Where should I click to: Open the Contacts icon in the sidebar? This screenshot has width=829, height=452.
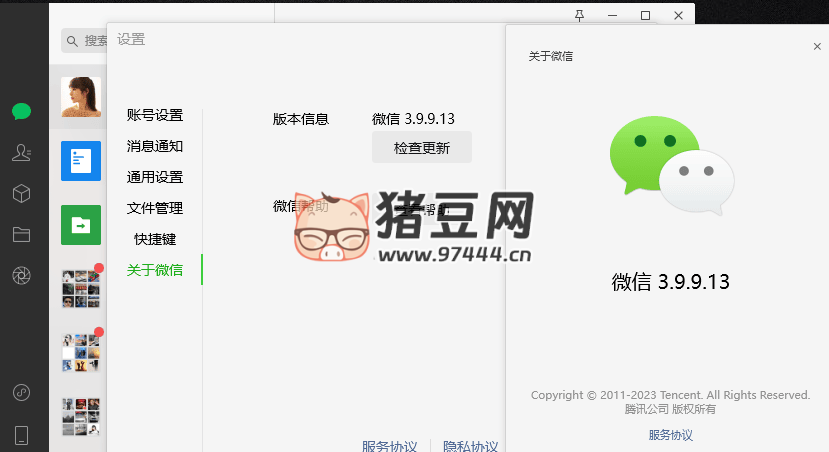click(21, 152)
